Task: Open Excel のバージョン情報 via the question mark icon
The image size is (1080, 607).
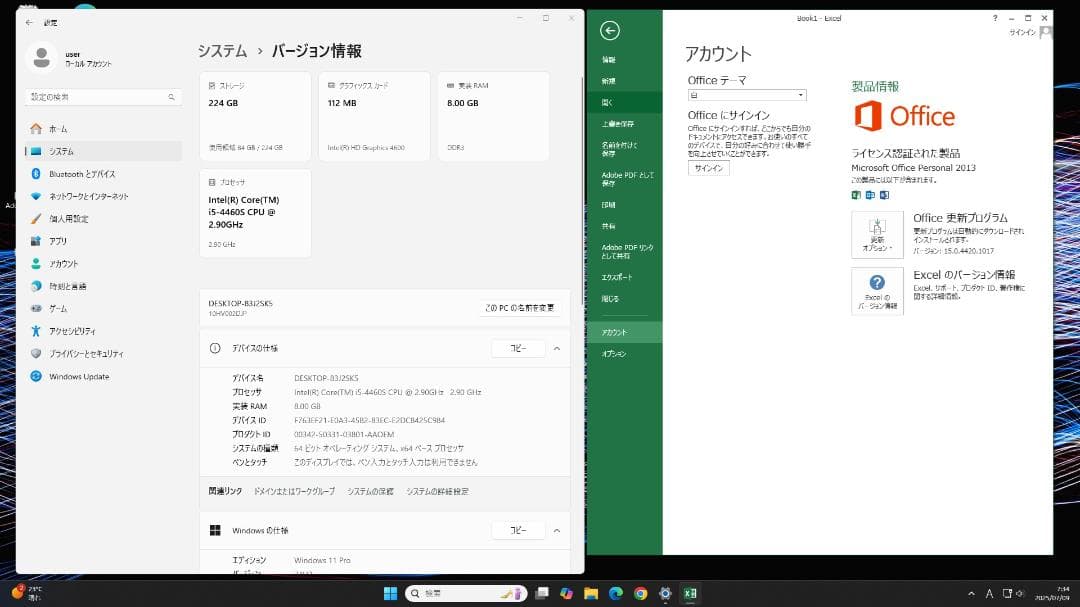Action: point(877,290)
